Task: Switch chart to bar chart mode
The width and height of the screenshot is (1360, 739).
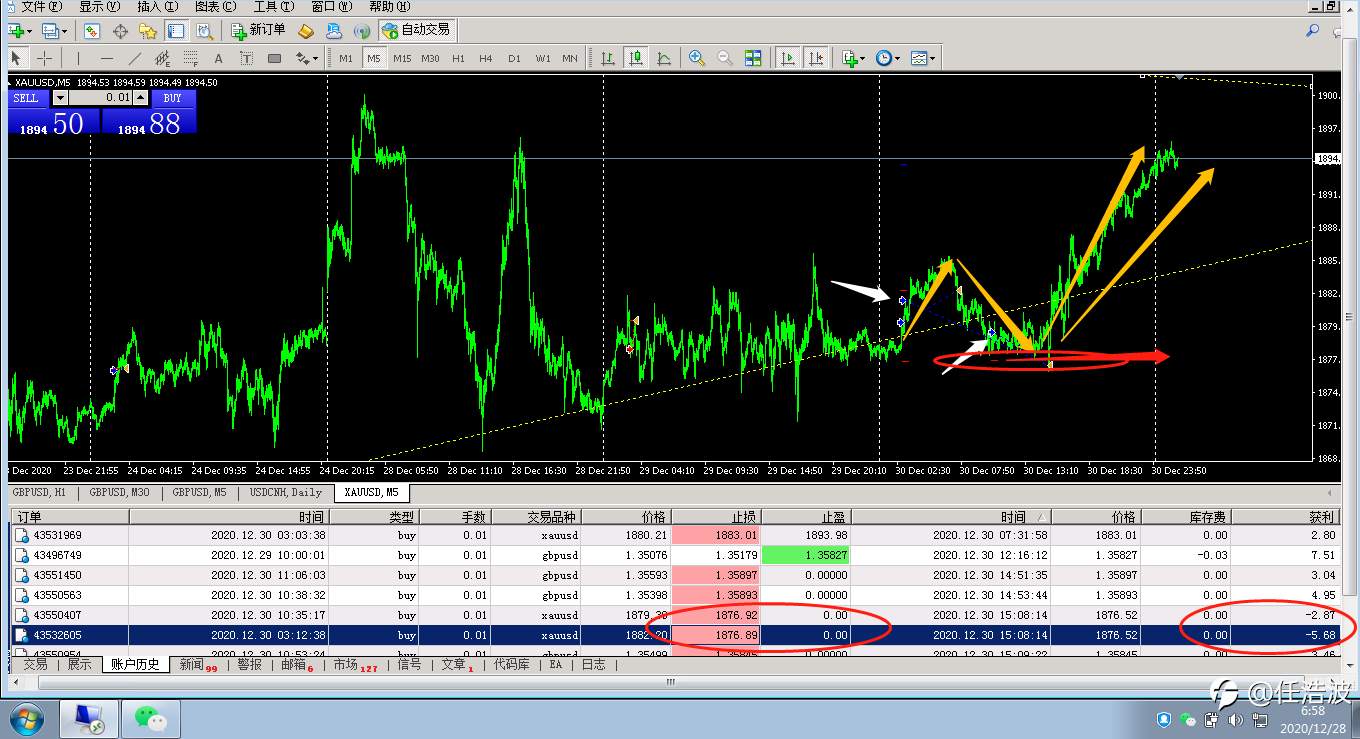Action: 608,58
